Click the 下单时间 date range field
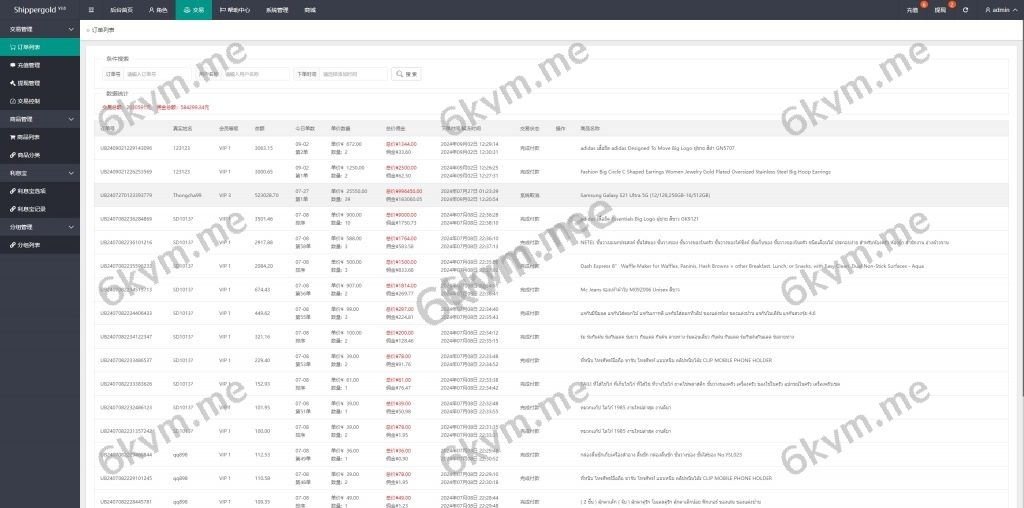 [354, 74]
